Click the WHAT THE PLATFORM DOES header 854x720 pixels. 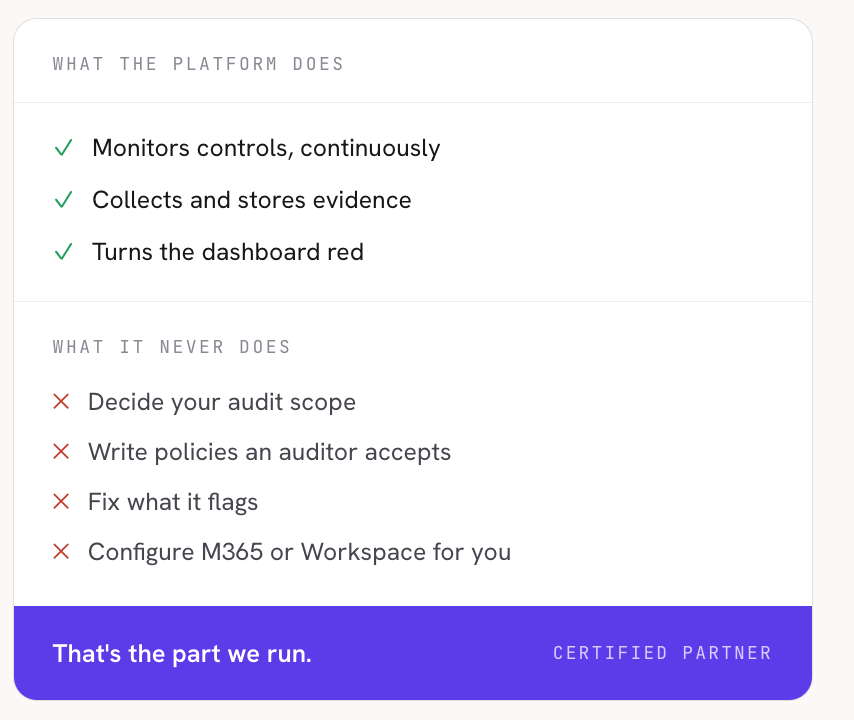coord(198,64)
